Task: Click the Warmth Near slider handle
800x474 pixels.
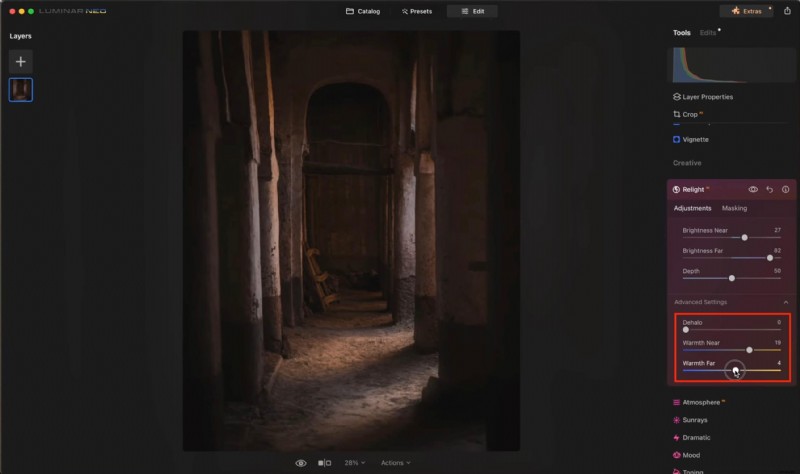Action: tap(749, 350)
